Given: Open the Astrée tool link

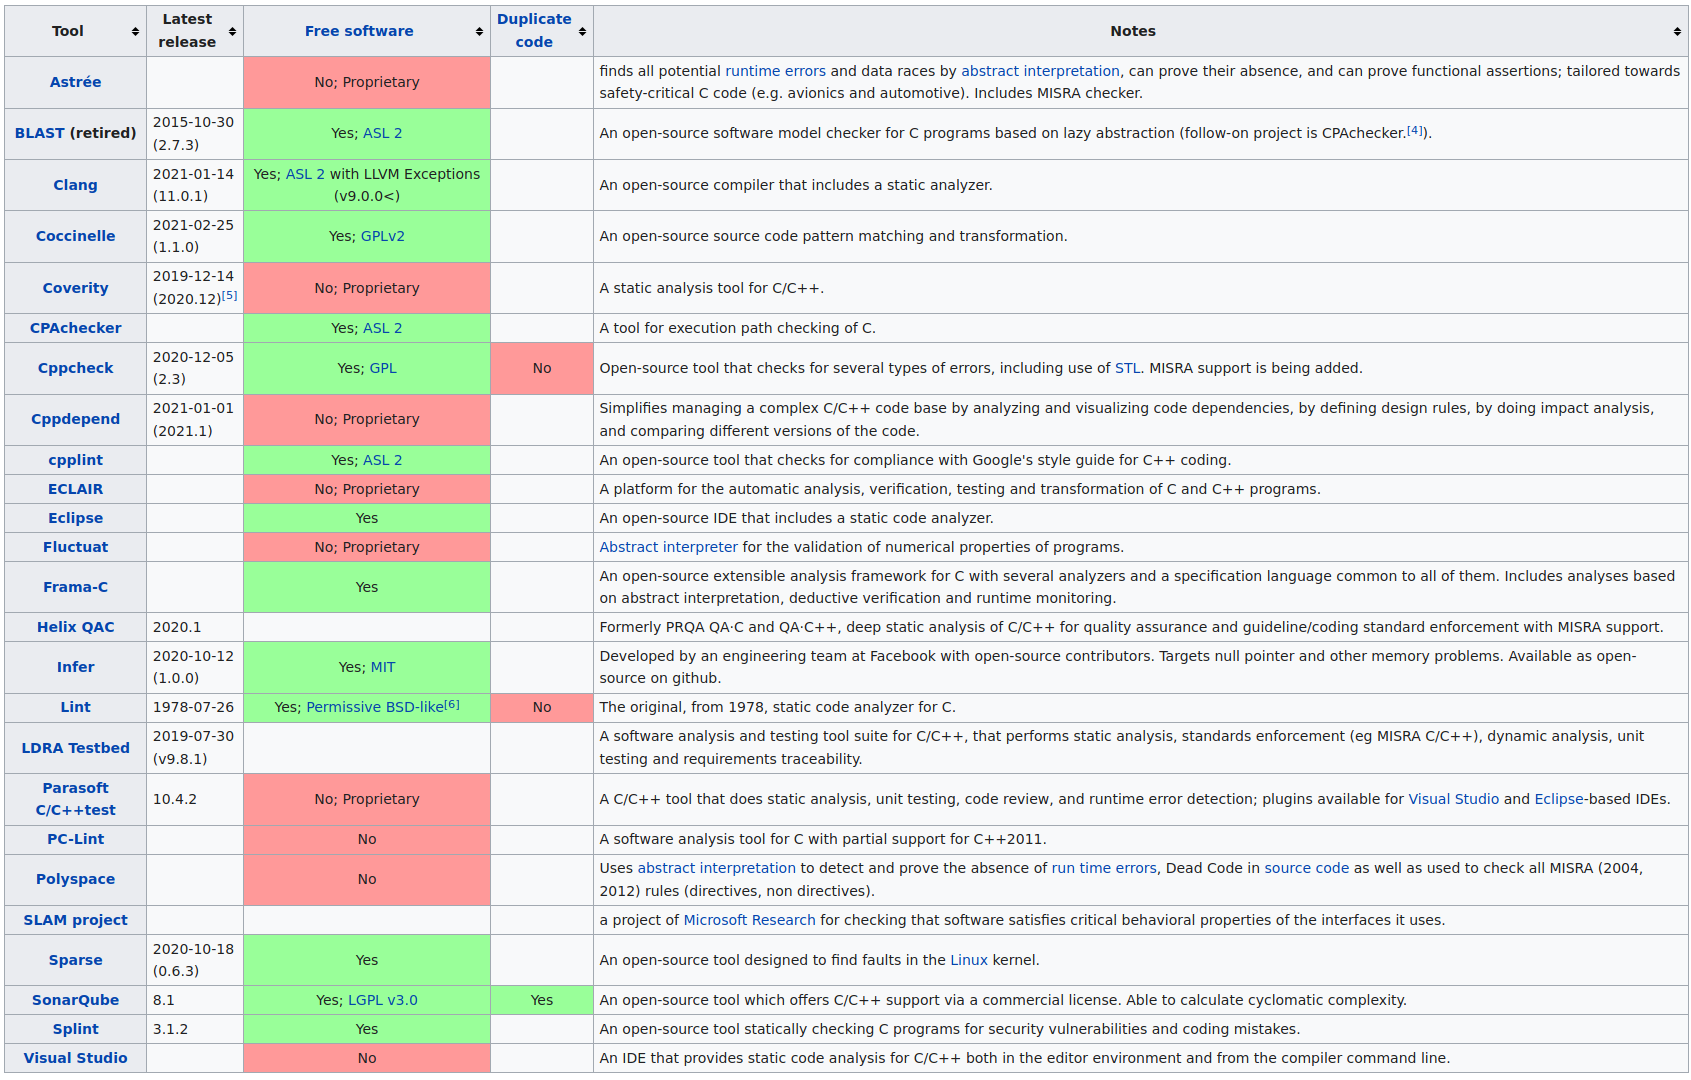Looking at the screenshot, I should point(75,82).
